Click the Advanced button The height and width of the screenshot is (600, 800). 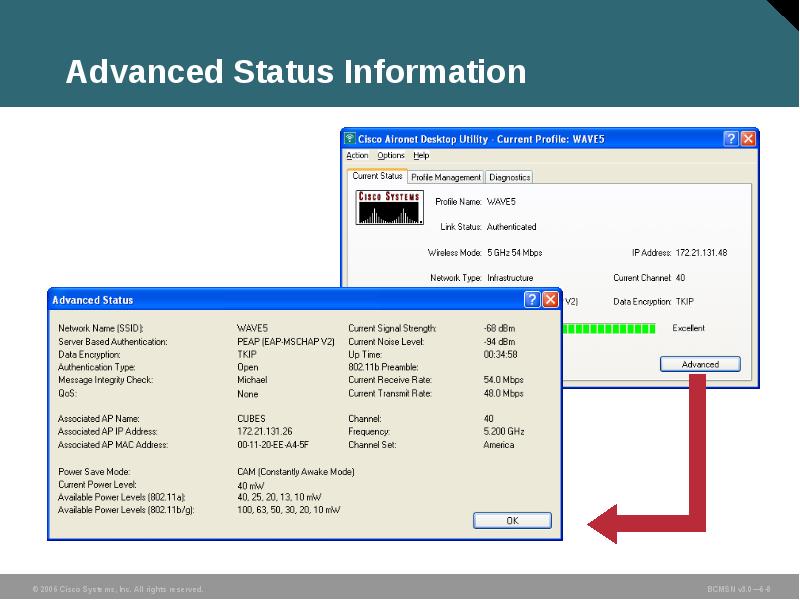(699, 363)
